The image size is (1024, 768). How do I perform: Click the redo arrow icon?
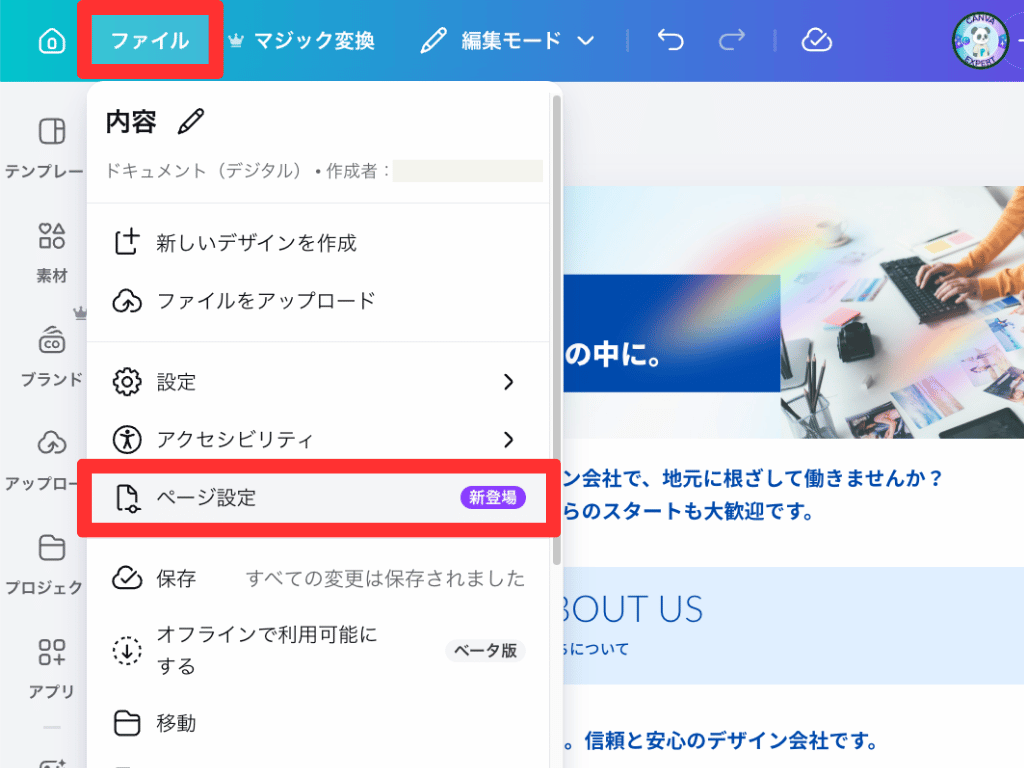(x=731, y=40)
